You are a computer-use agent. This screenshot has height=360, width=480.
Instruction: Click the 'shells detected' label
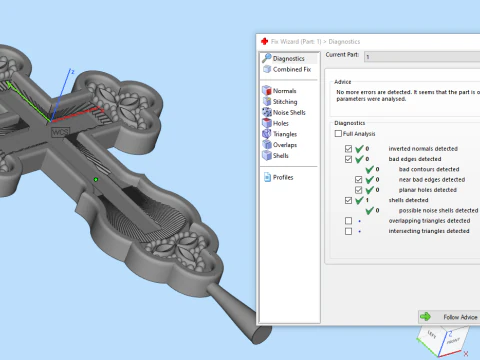click(x=408, y=200)
